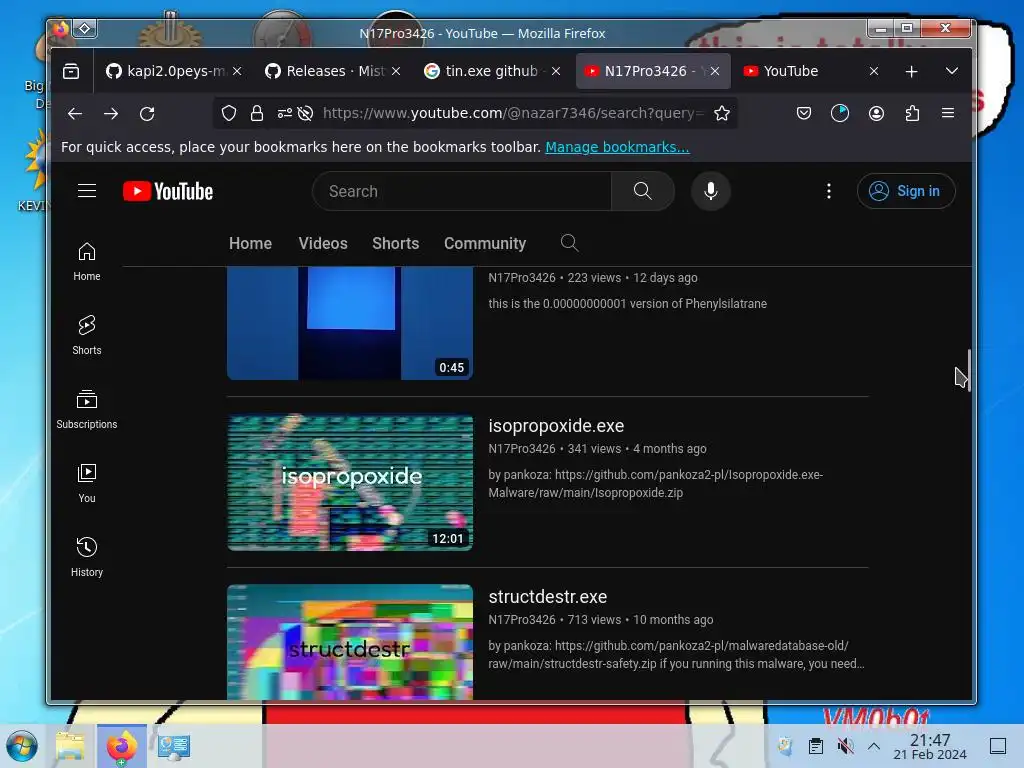Open History in the YouTube sidebar
This screenshot has width=1024, height=768.
(87, 556)
